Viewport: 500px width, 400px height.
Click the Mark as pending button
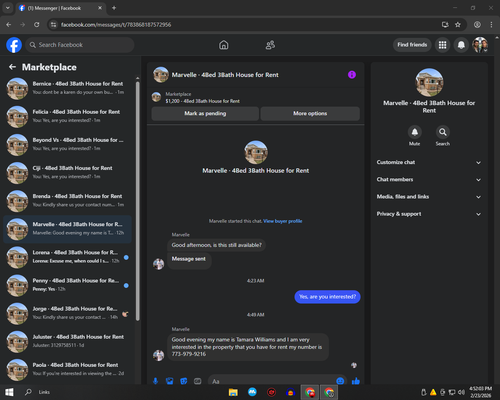[205, 114]
